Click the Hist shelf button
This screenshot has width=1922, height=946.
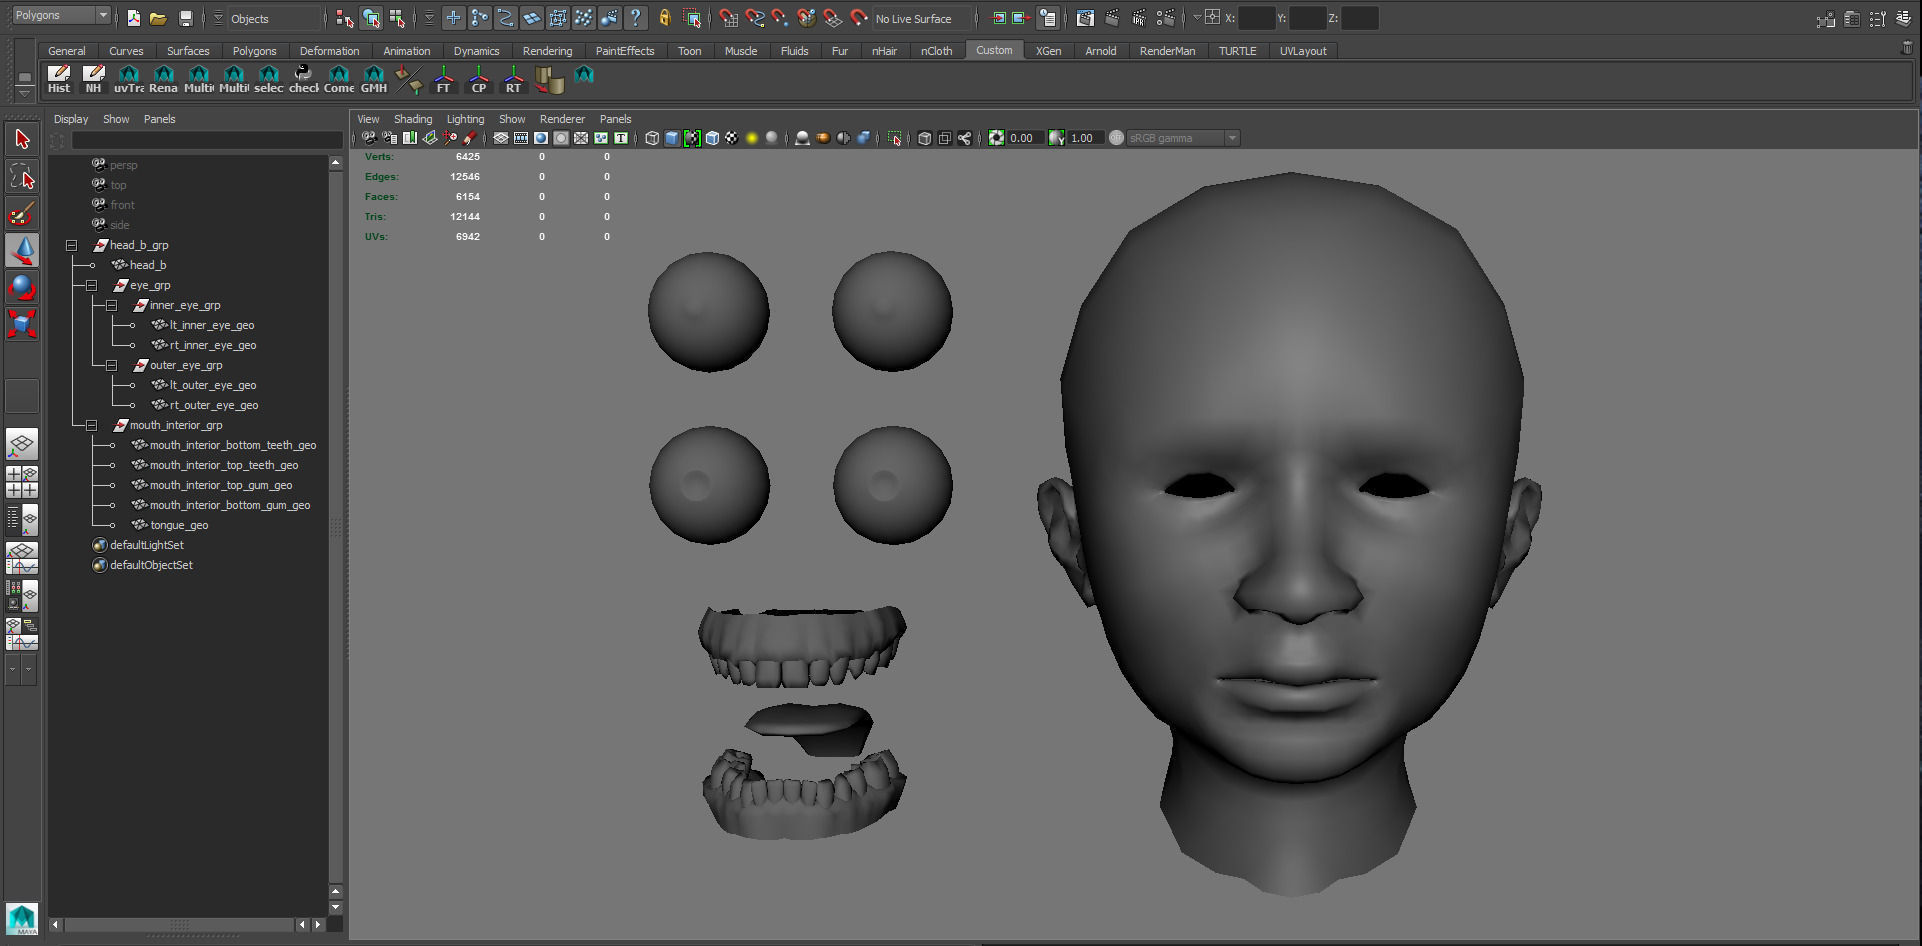pos(59,79)
